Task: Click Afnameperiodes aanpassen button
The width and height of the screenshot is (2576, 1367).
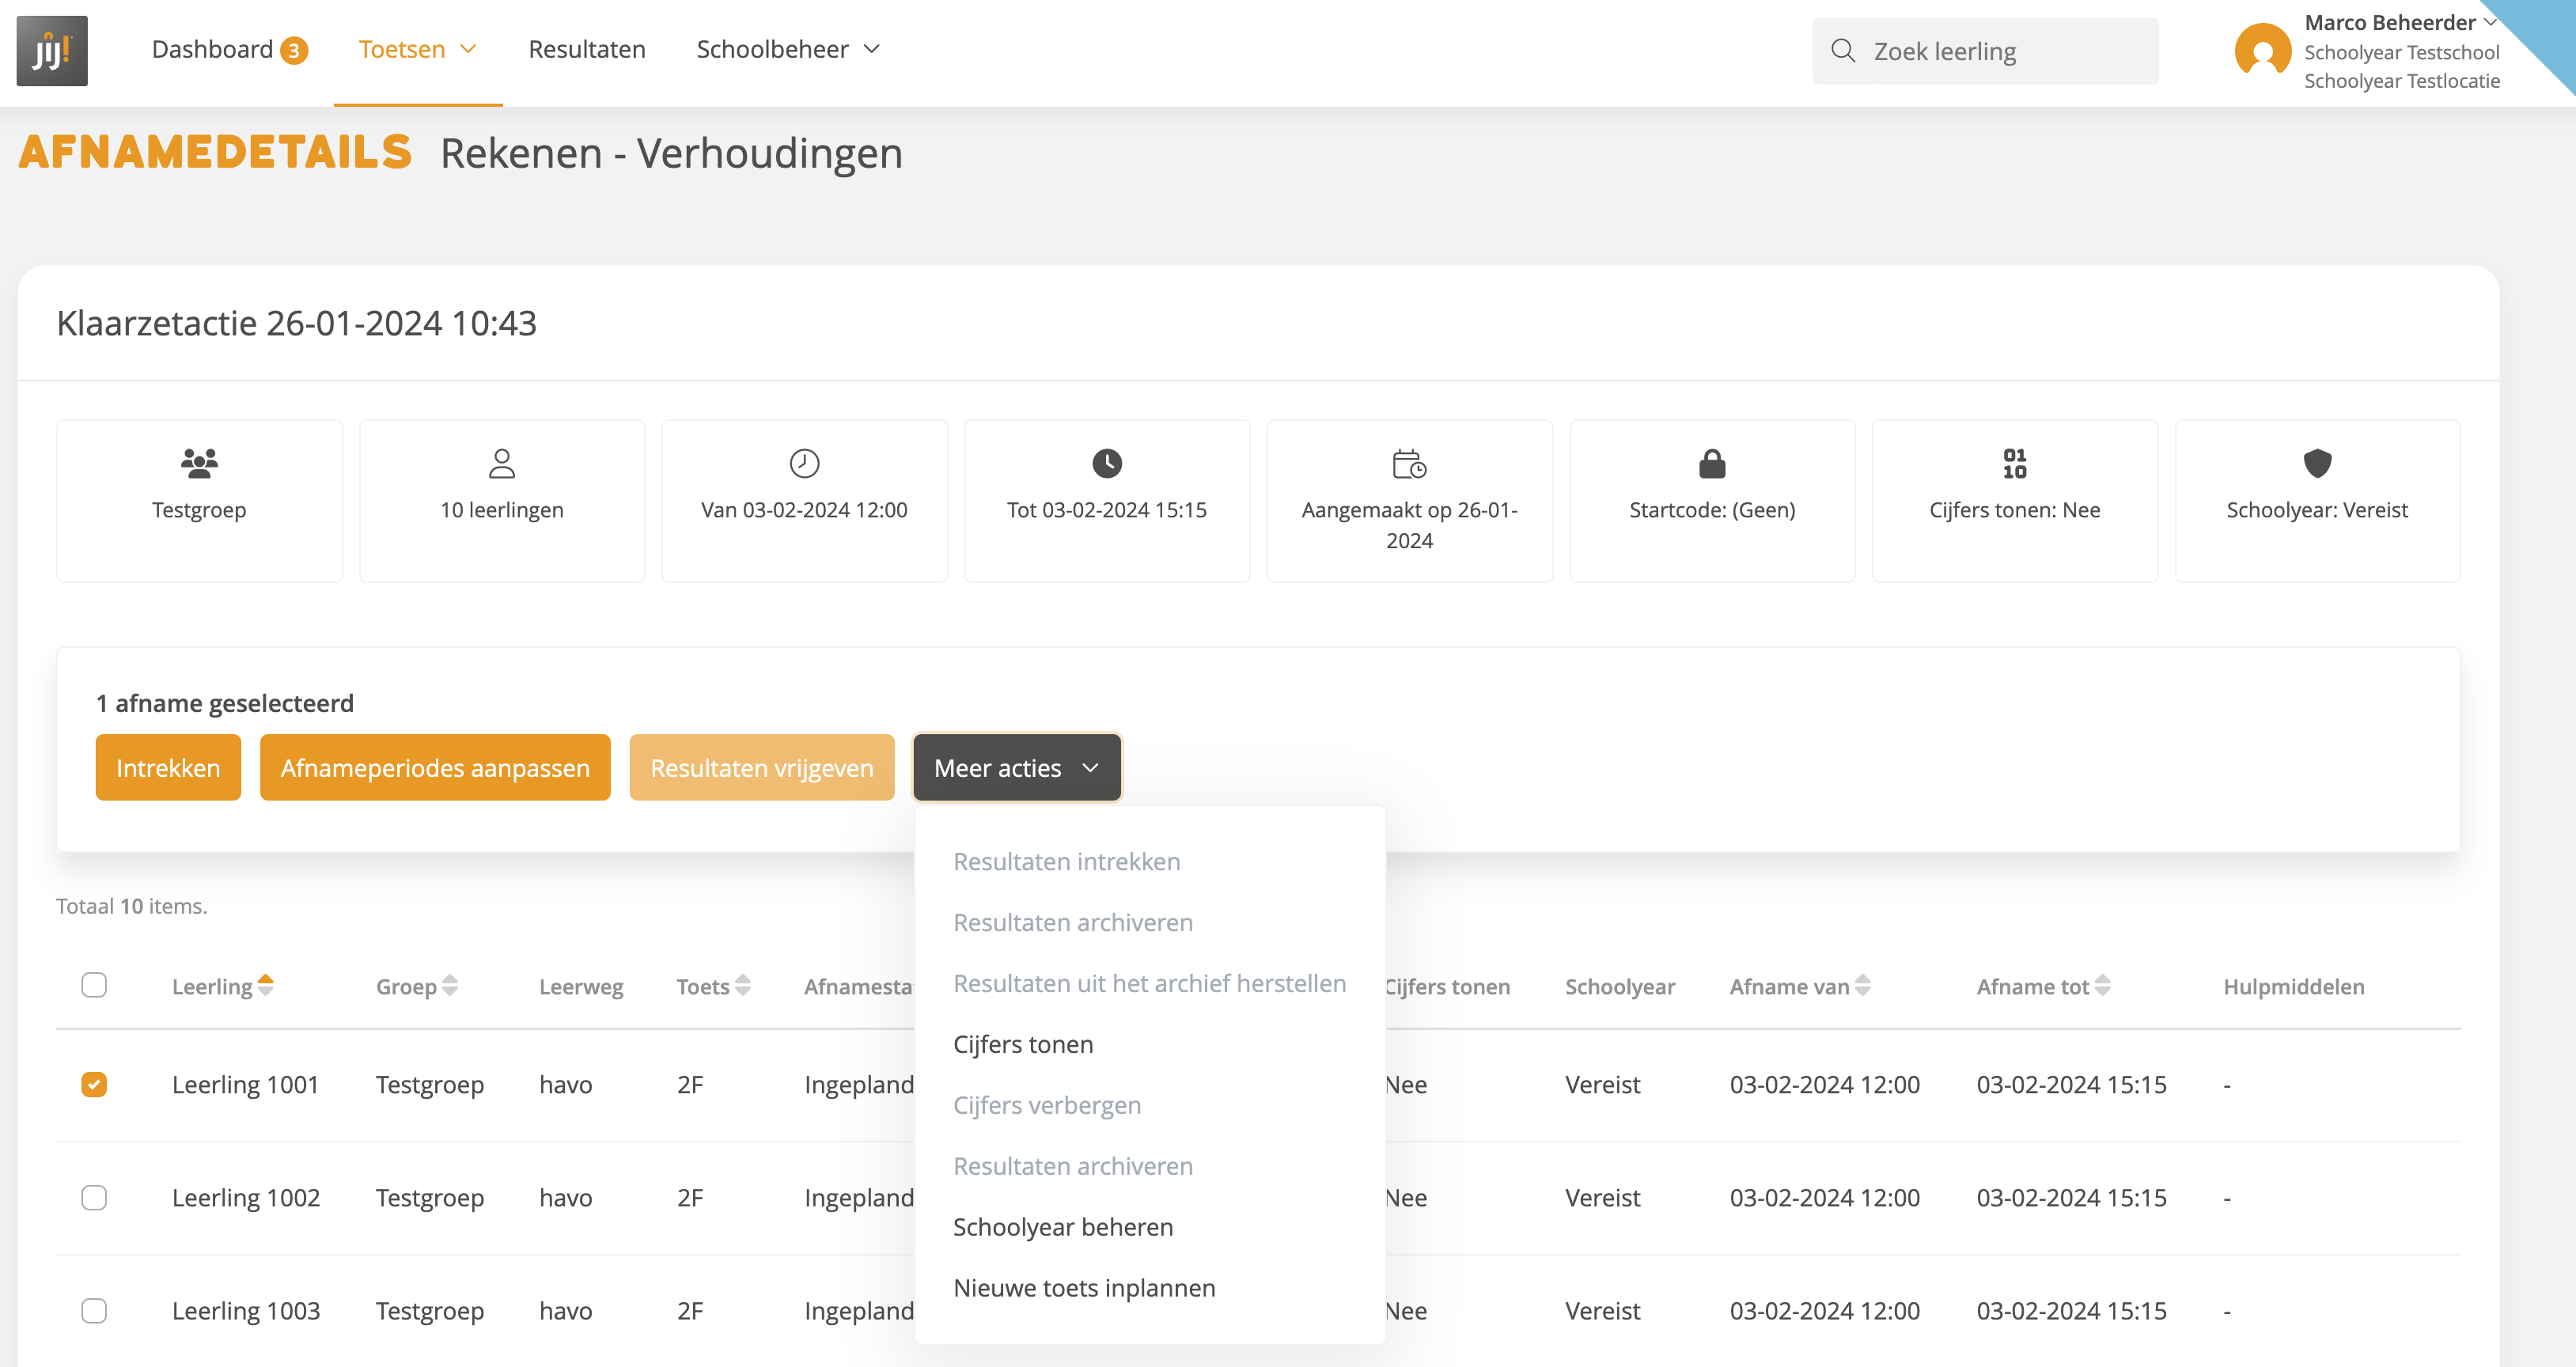Action: point(435,767)
